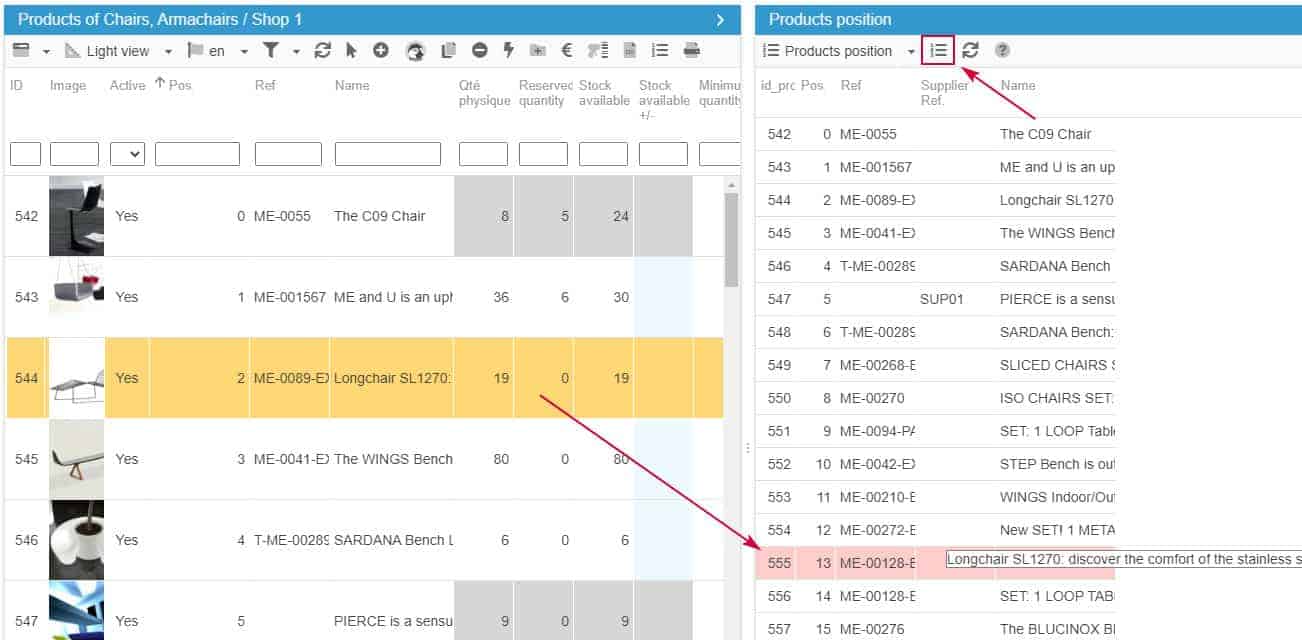Click the refresh icon in products toolbar

click(322, 51)
